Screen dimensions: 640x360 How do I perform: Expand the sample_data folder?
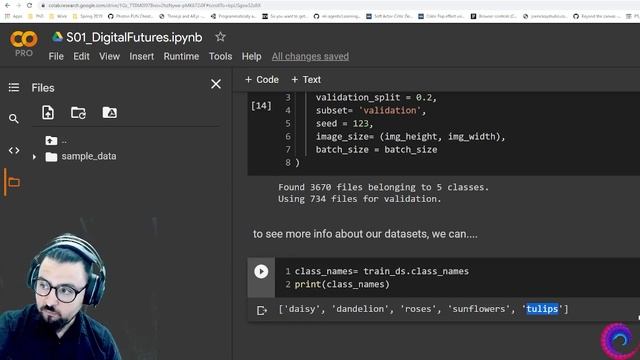34,157
